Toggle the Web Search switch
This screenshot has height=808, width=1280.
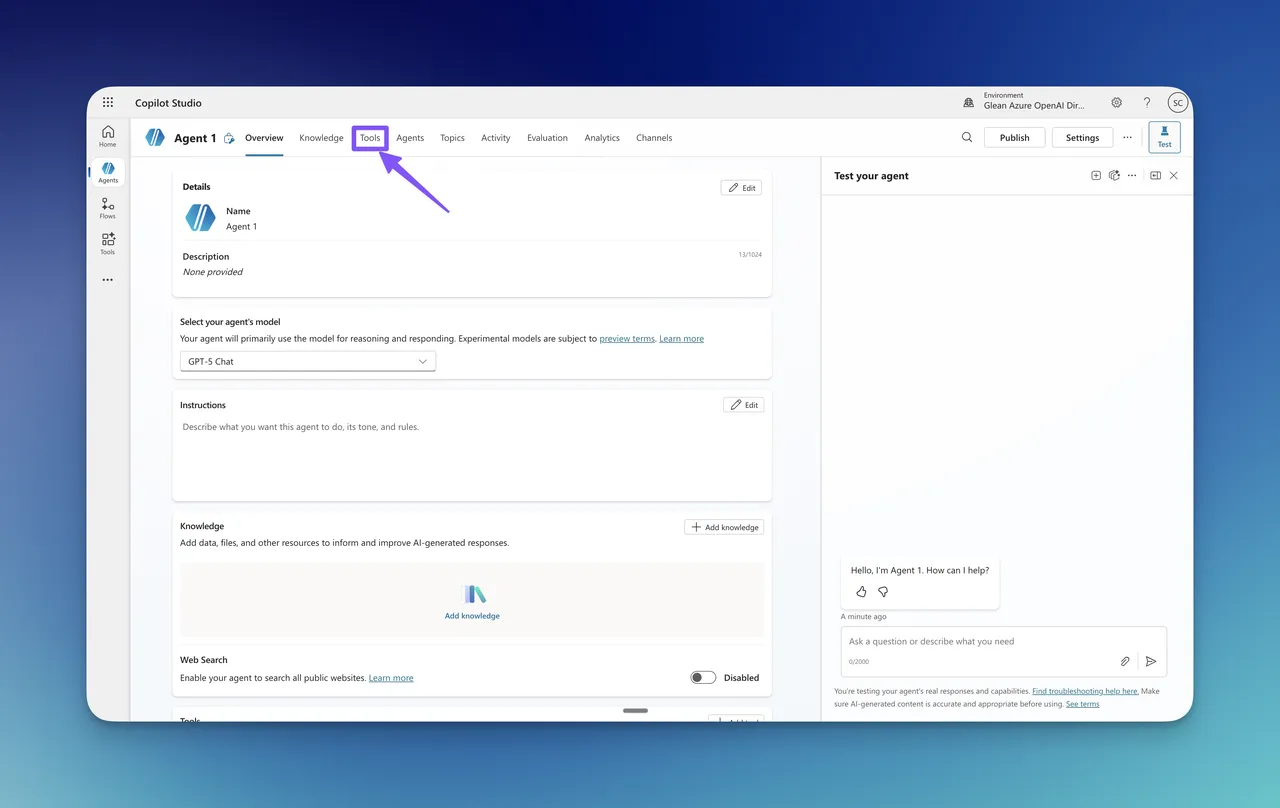pyautogui.click(x=703, y=678)
